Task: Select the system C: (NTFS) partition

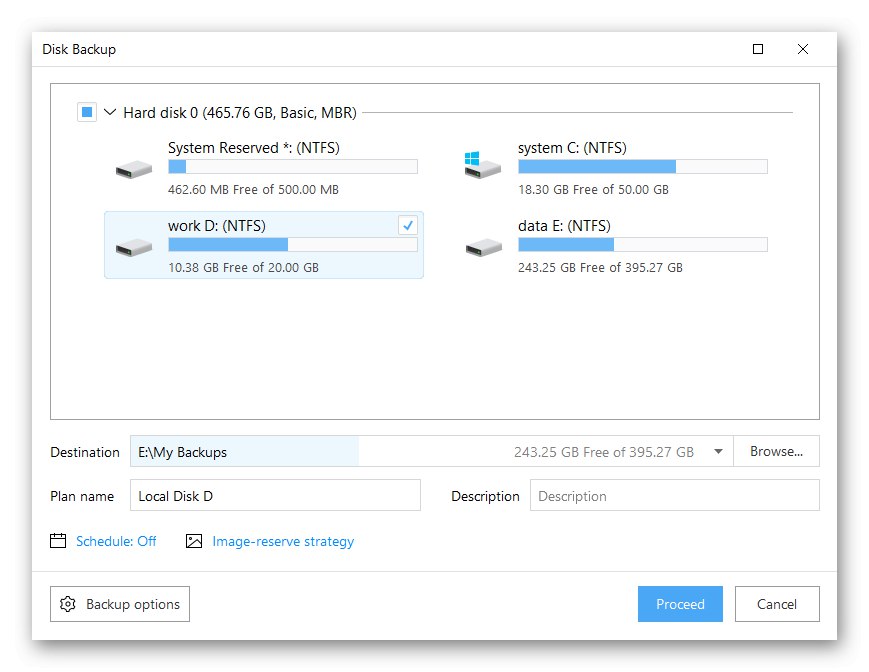Action: (x=614, y=167)
